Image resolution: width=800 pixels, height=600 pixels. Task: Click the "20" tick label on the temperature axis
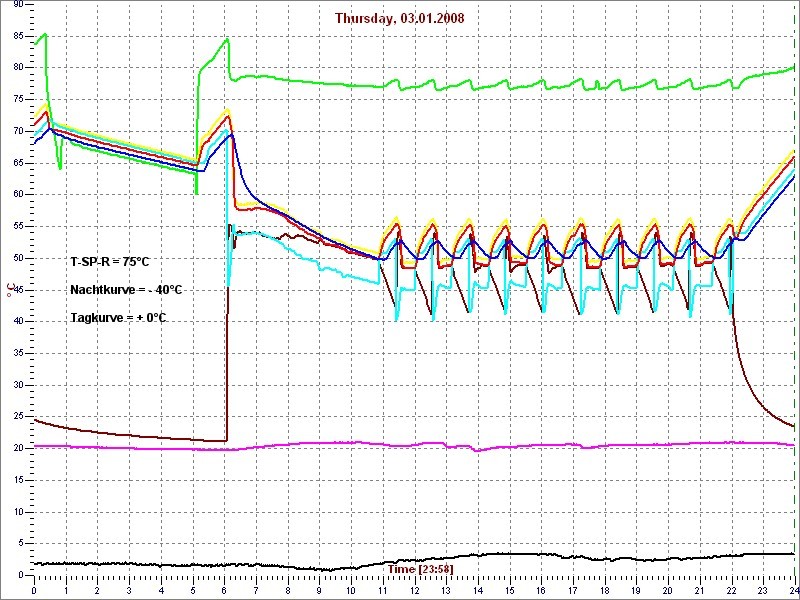18,448
